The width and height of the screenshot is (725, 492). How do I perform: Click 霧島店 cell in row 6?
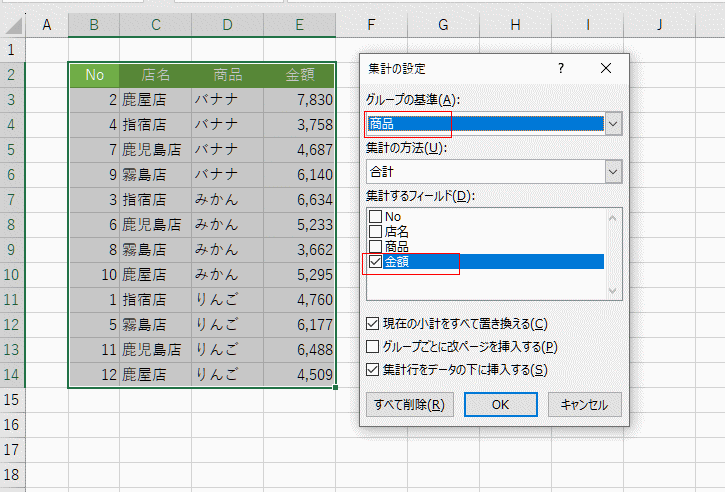coord(155,175)
